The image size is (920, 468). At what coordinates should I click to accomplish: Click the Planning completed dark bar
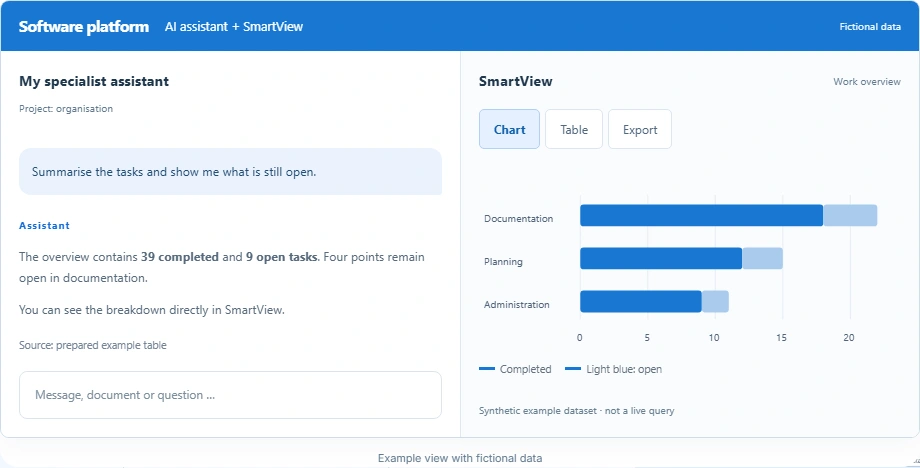661,258
